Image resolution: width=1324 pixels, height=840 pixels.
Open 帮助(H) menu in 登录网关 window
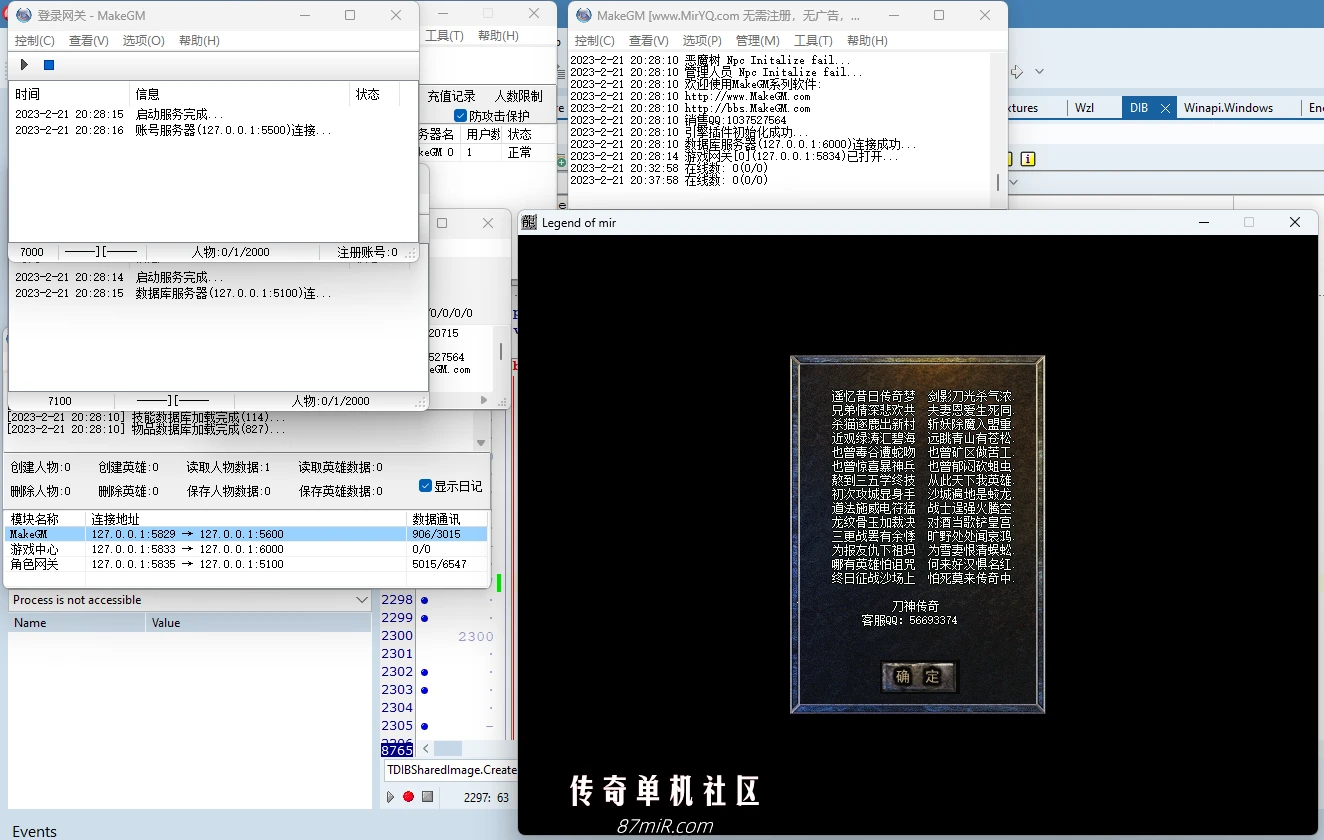199,41
